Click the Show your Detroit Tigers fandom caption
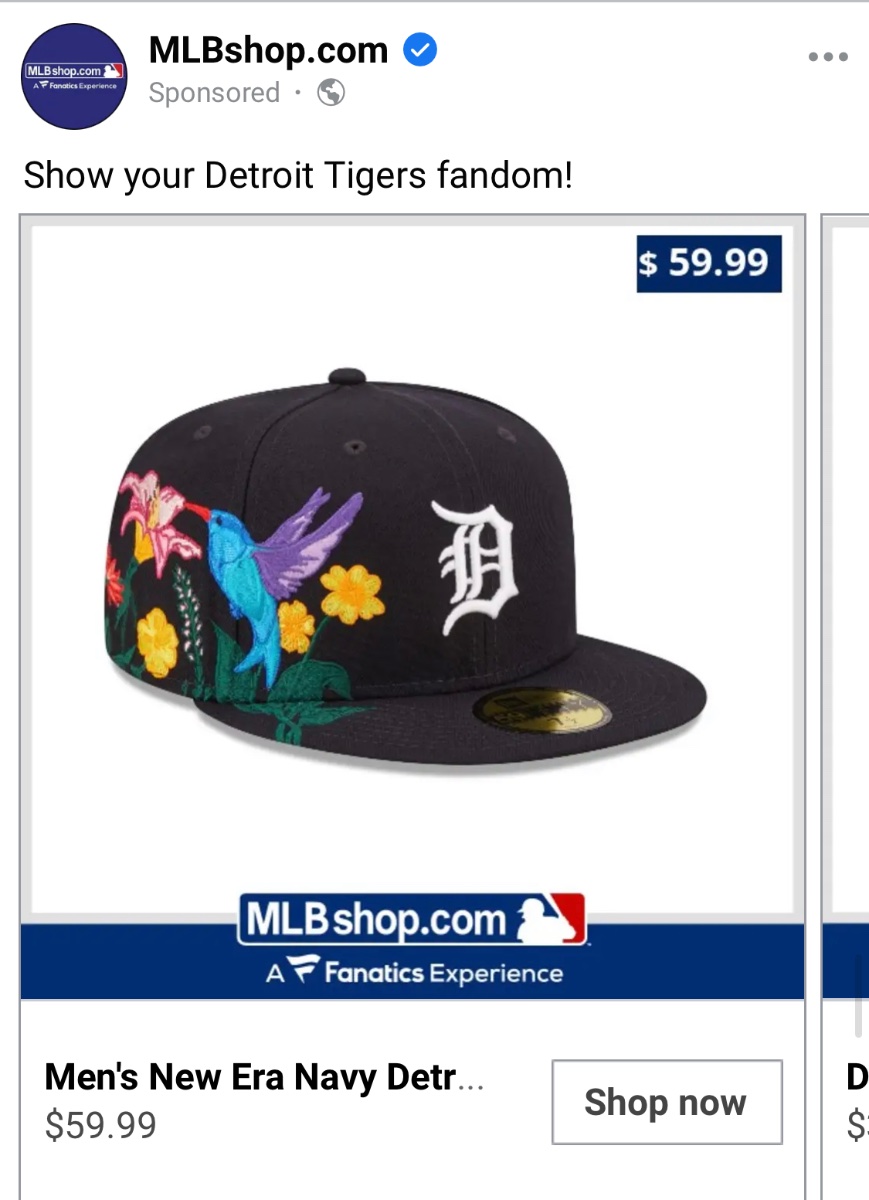 [298, 175]
